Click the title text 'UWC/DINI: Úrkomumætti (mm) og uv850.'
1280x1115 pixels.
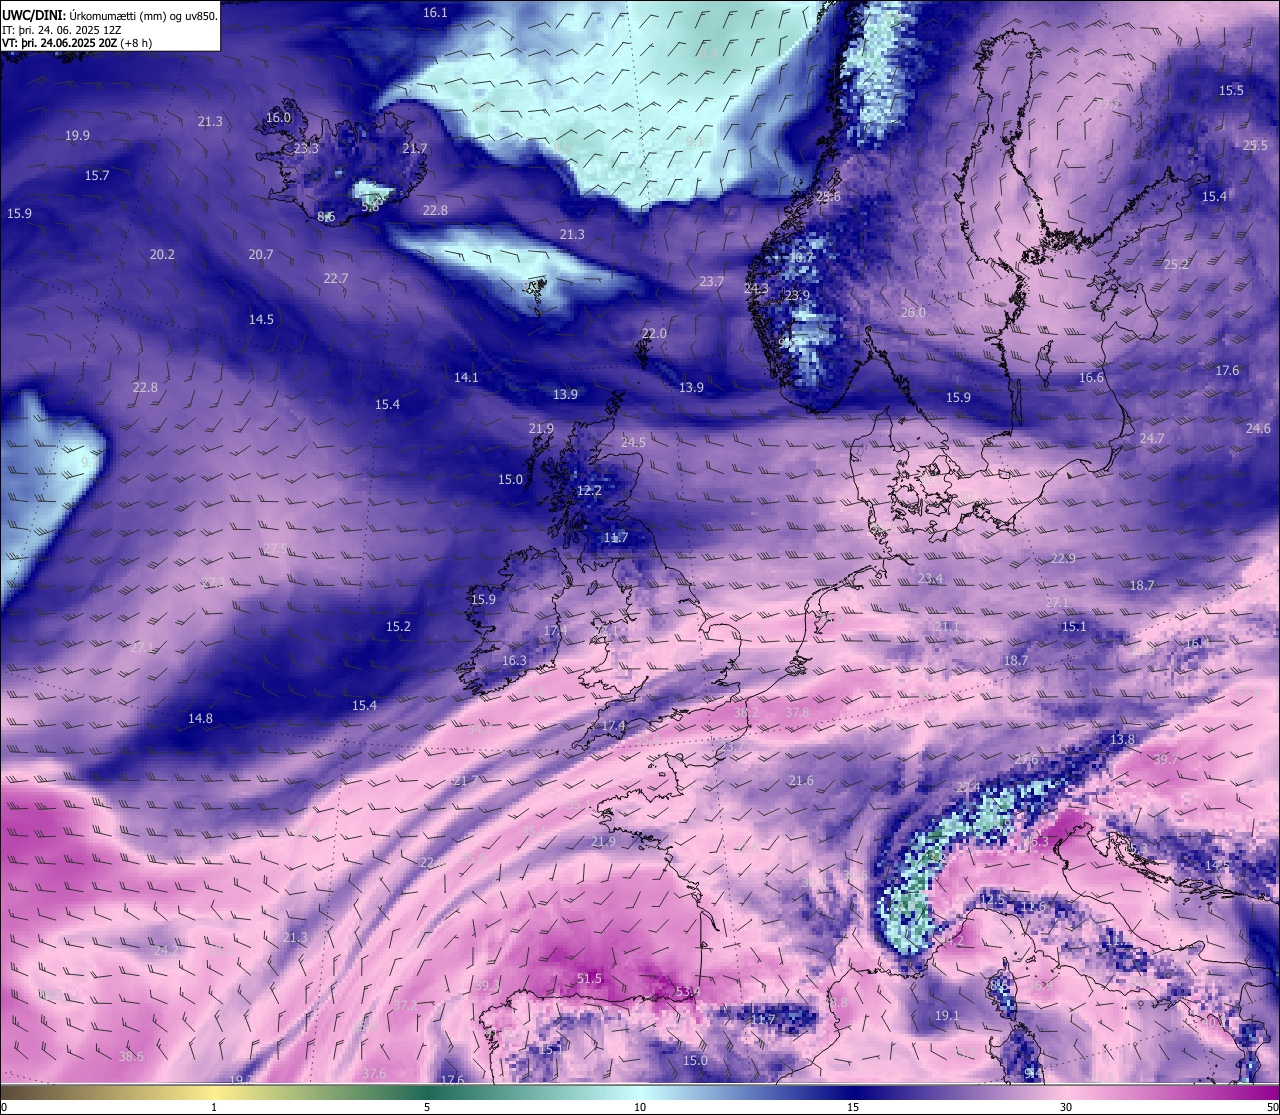click(109, 15)
